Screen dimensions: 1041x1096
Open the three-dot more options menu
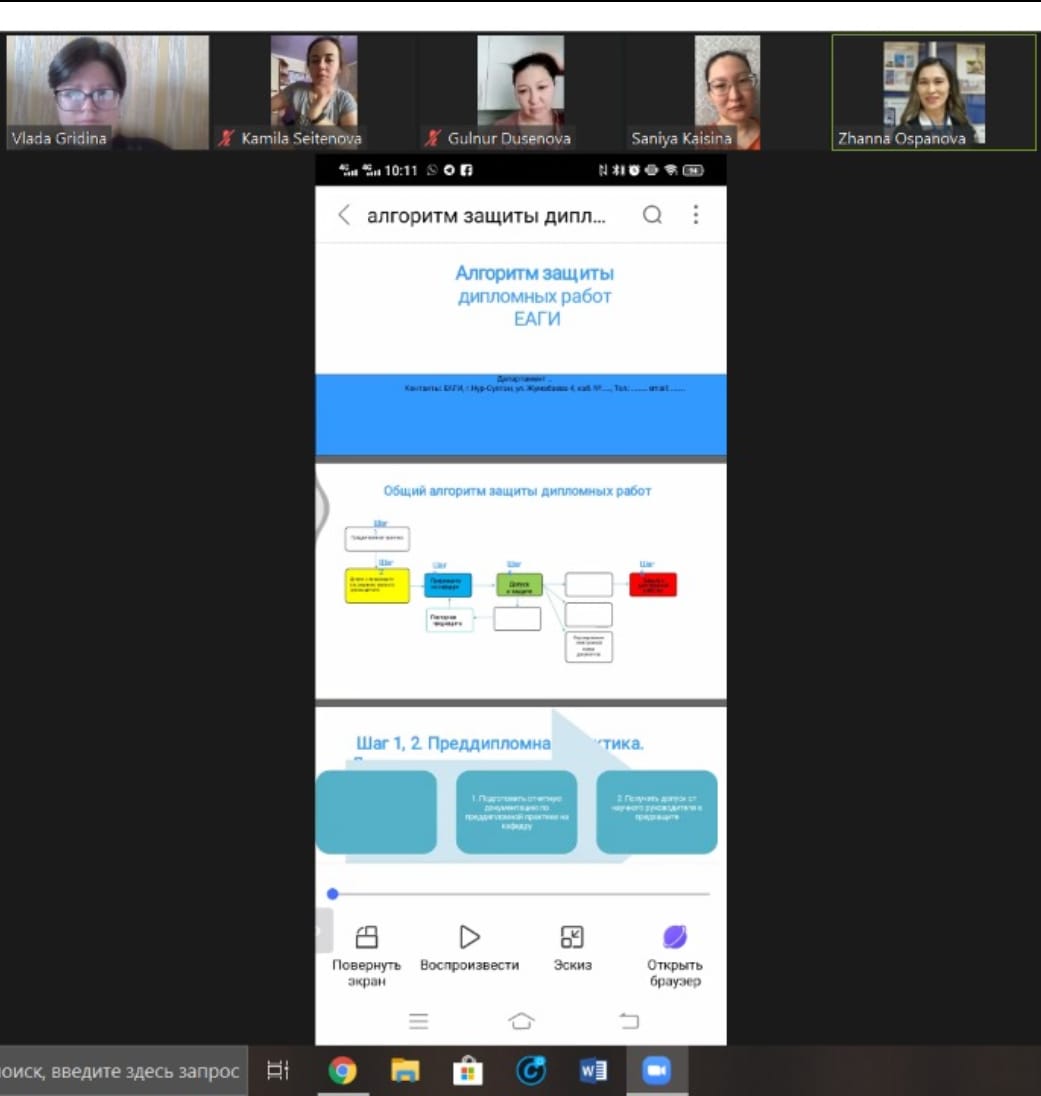pos(696,215)
